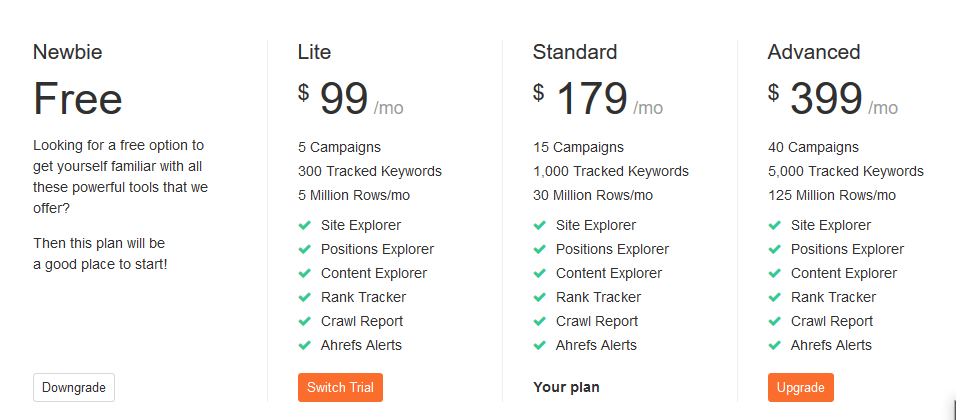The width and height of the screenshot is (956, 420).
Task: Select the Lite plan heading
Action: click(315, 52)
